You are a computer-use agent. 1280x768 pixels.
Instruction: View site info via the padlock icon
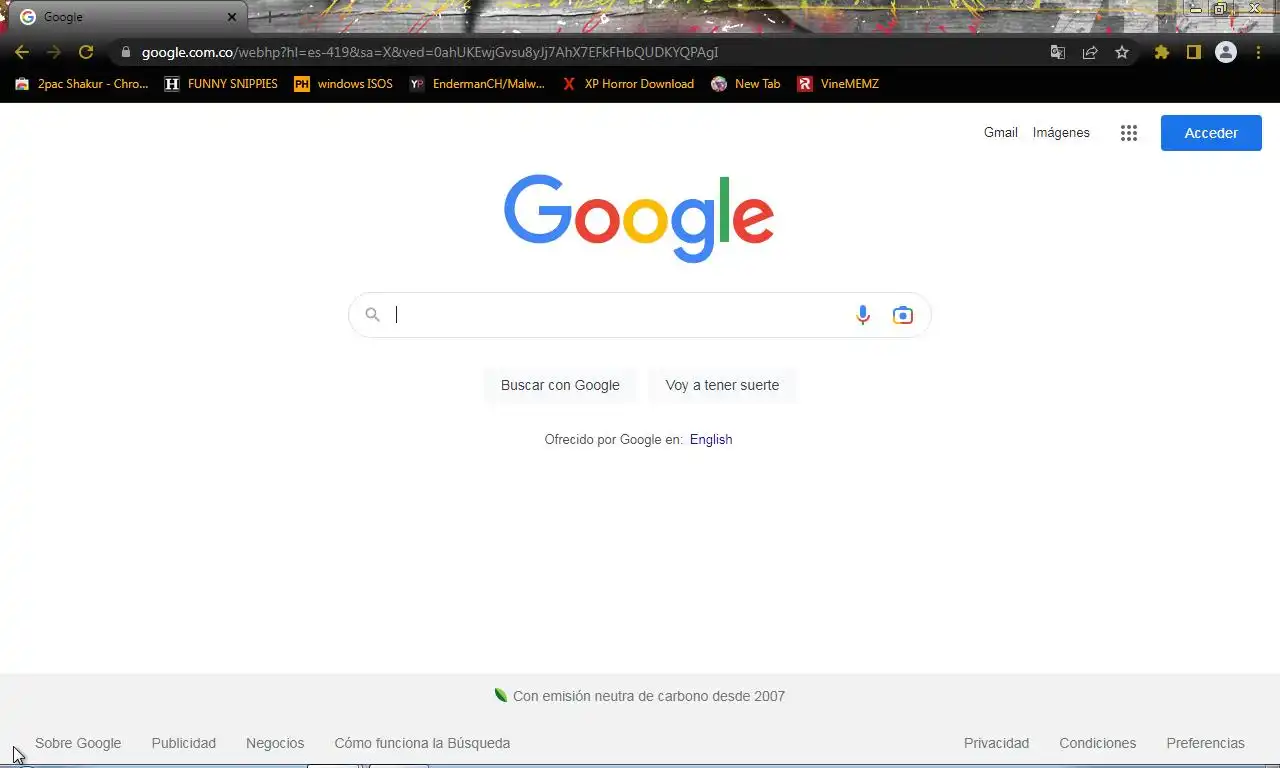(125, 52)
